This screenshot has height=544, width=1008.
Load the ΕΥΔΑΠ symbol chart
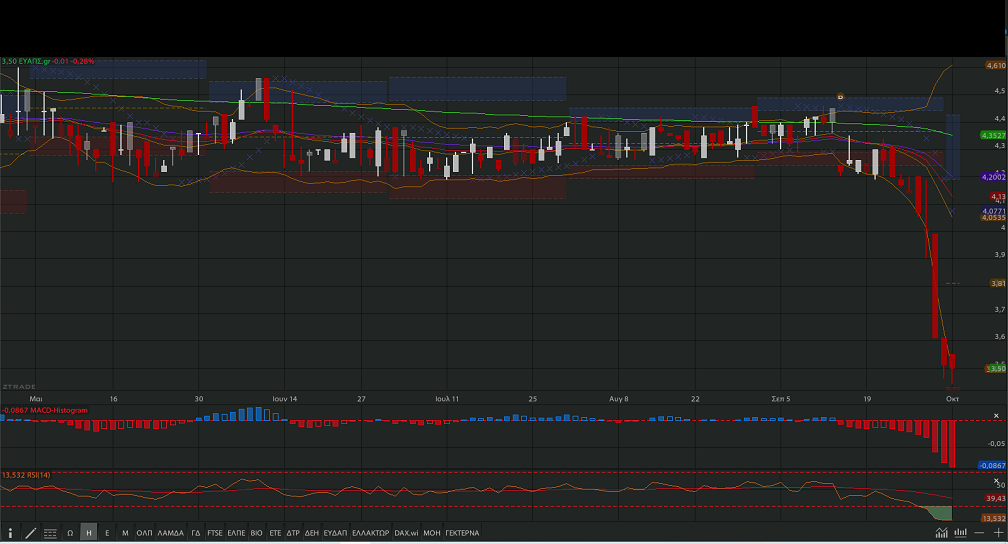pos(335,533)
